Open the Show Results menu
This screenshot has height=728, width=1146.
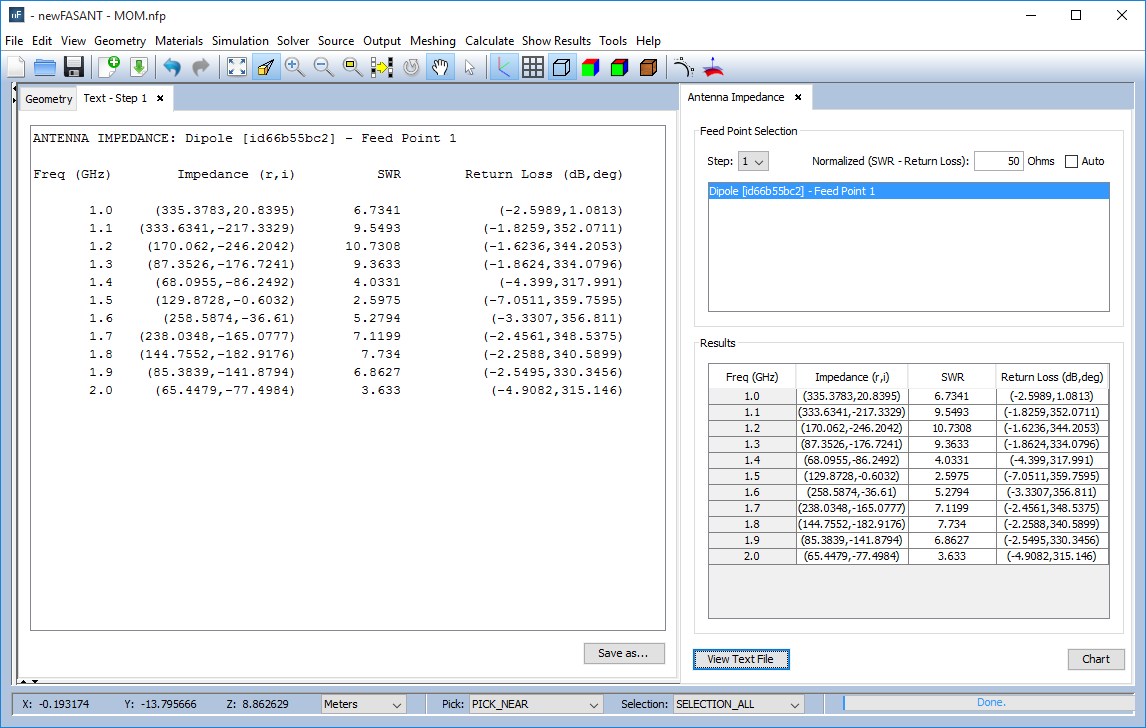click(556, 41)
